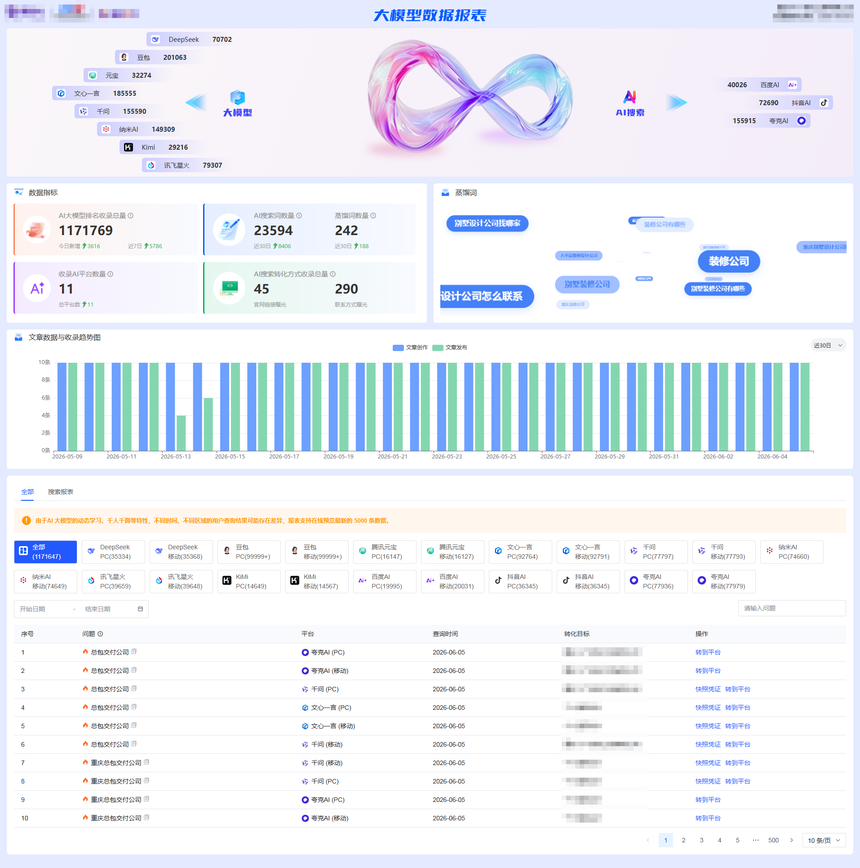Switch to the 搜索报表 tab
860x868 pixels.
[60, 492]
